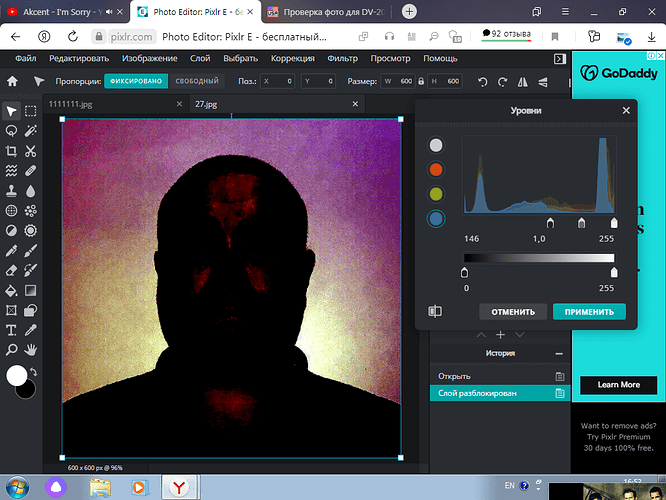The width and height of the screenshot is (666, 500).
Task: Select the Clone stamp tool
Action: click(x=11, y=191)
